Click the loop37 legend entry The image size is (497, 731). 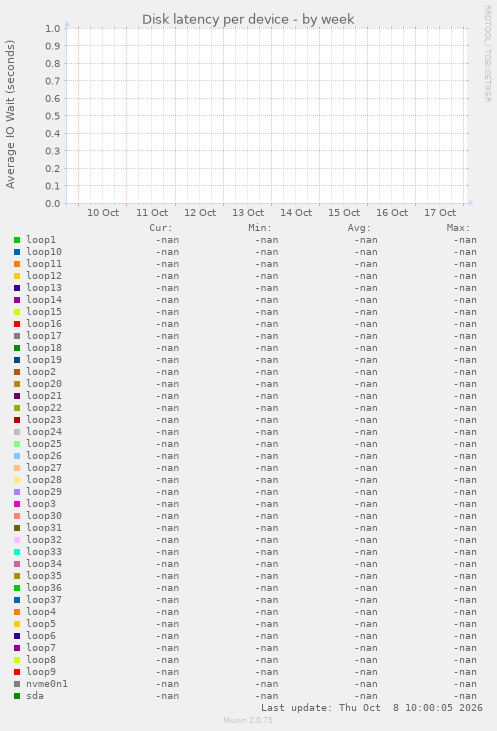click(44, 600)
